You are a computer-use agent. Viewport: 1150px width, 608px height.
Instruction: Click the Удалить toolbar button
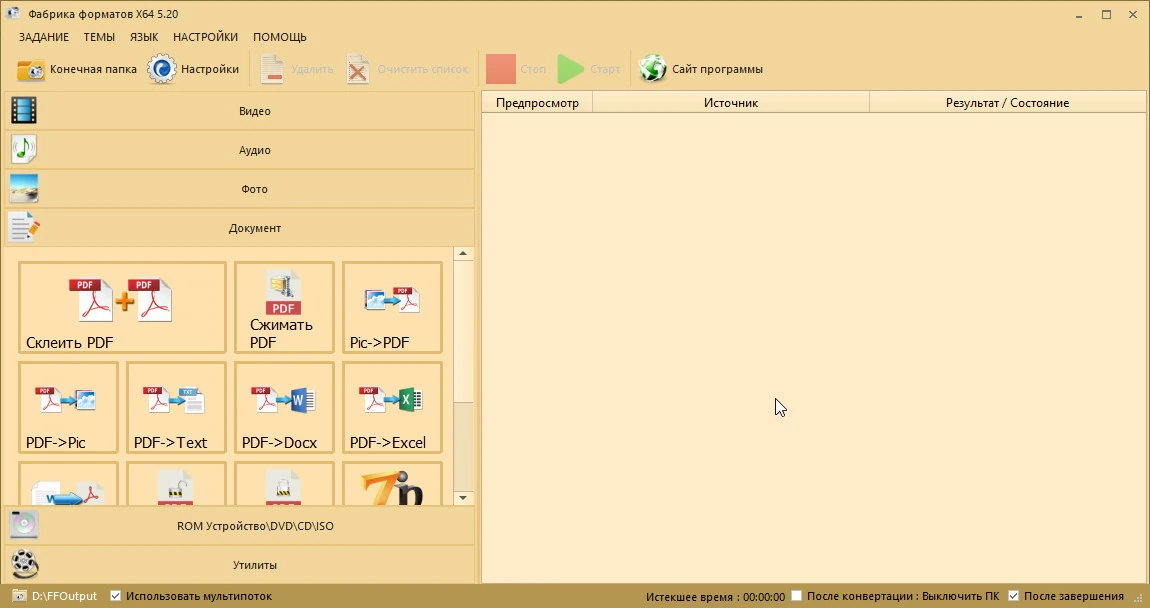296,69
